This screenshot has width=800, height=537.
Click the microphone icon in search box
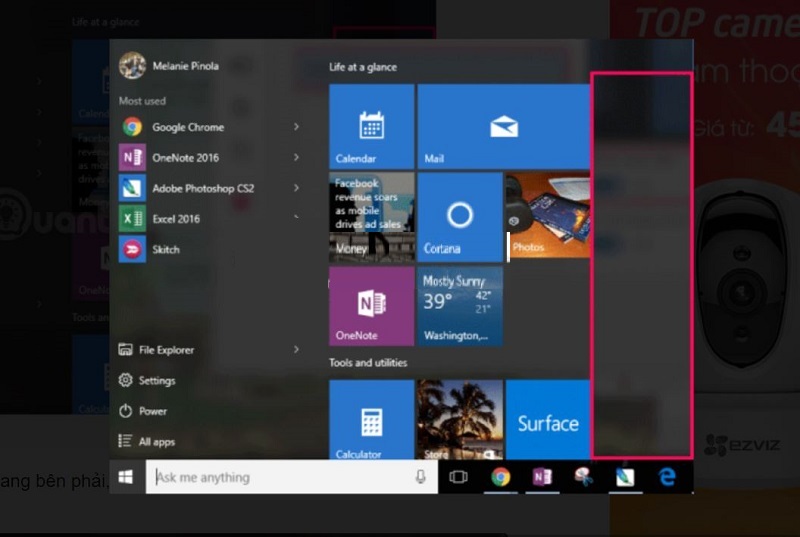click(420, 477)
